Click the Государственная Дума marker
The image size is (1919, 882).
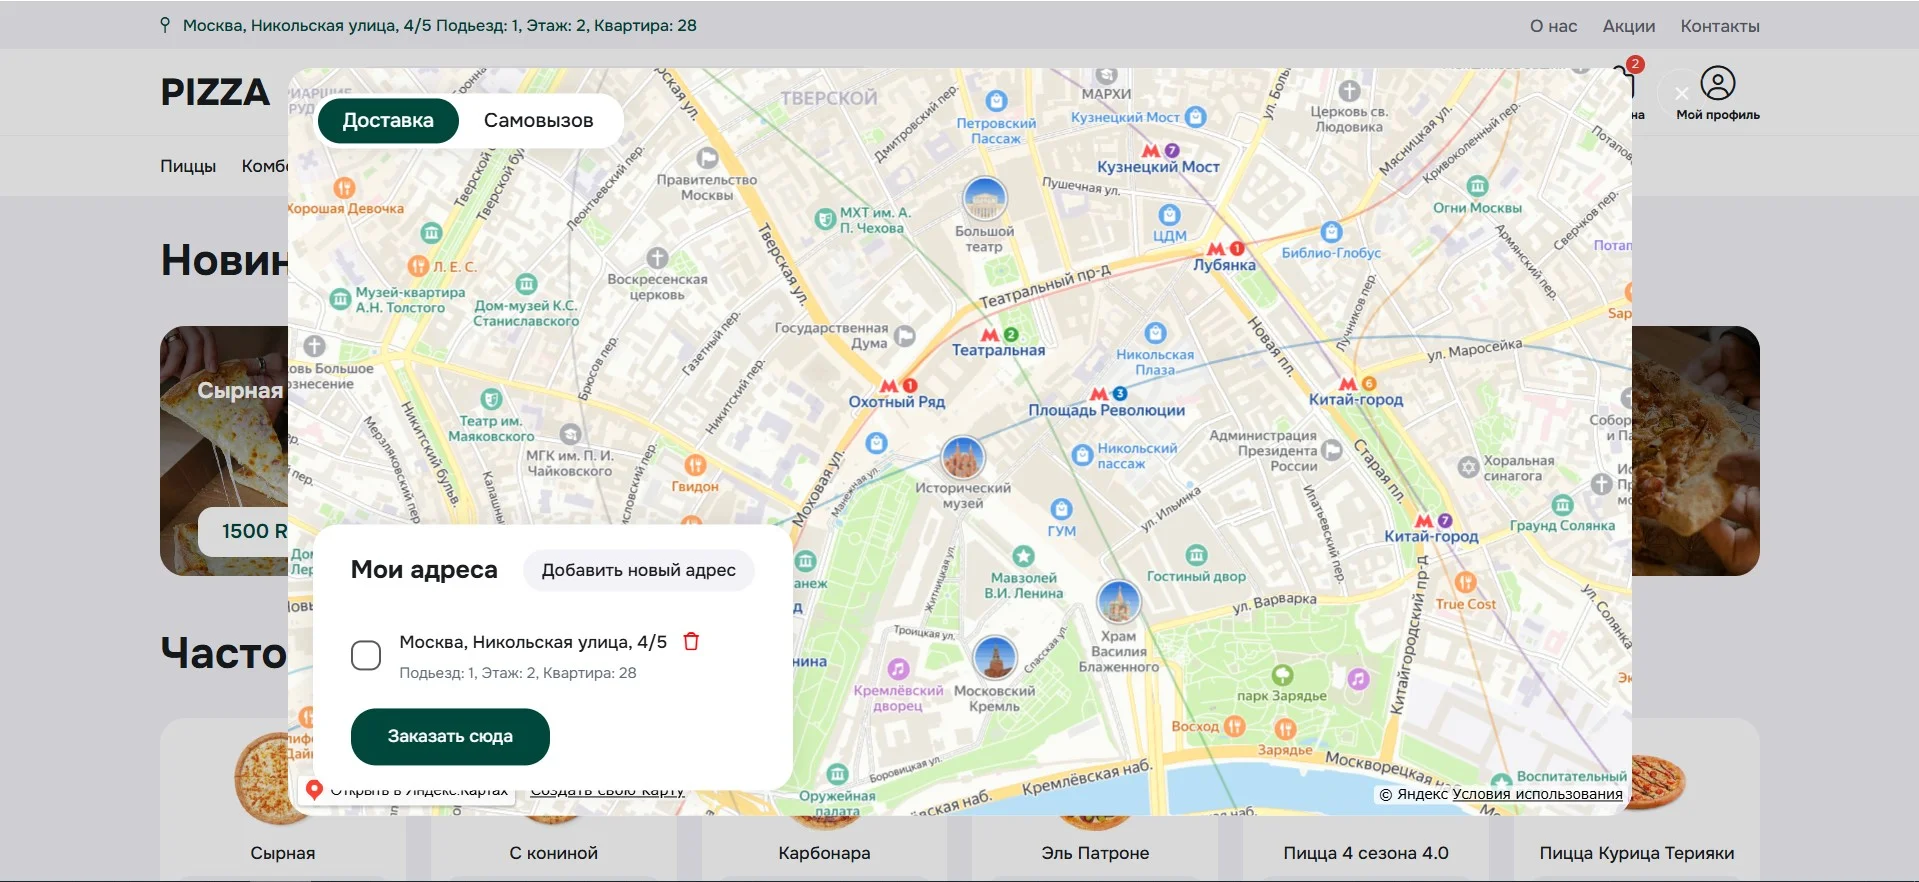coord(905,336)
